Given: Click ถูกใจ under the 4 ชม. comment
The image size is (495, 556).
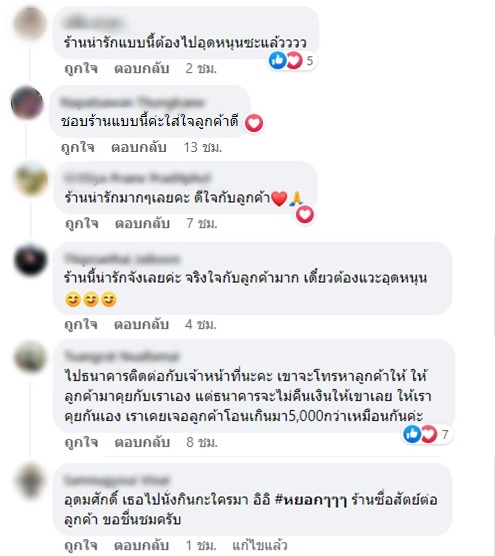Looking at the screenshot, I should (x=81, y=324).
